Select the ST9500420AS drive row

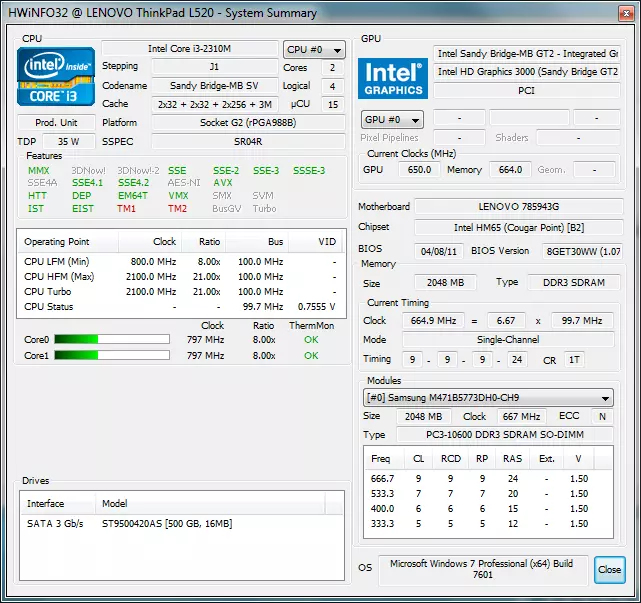[x=182, y=523]
